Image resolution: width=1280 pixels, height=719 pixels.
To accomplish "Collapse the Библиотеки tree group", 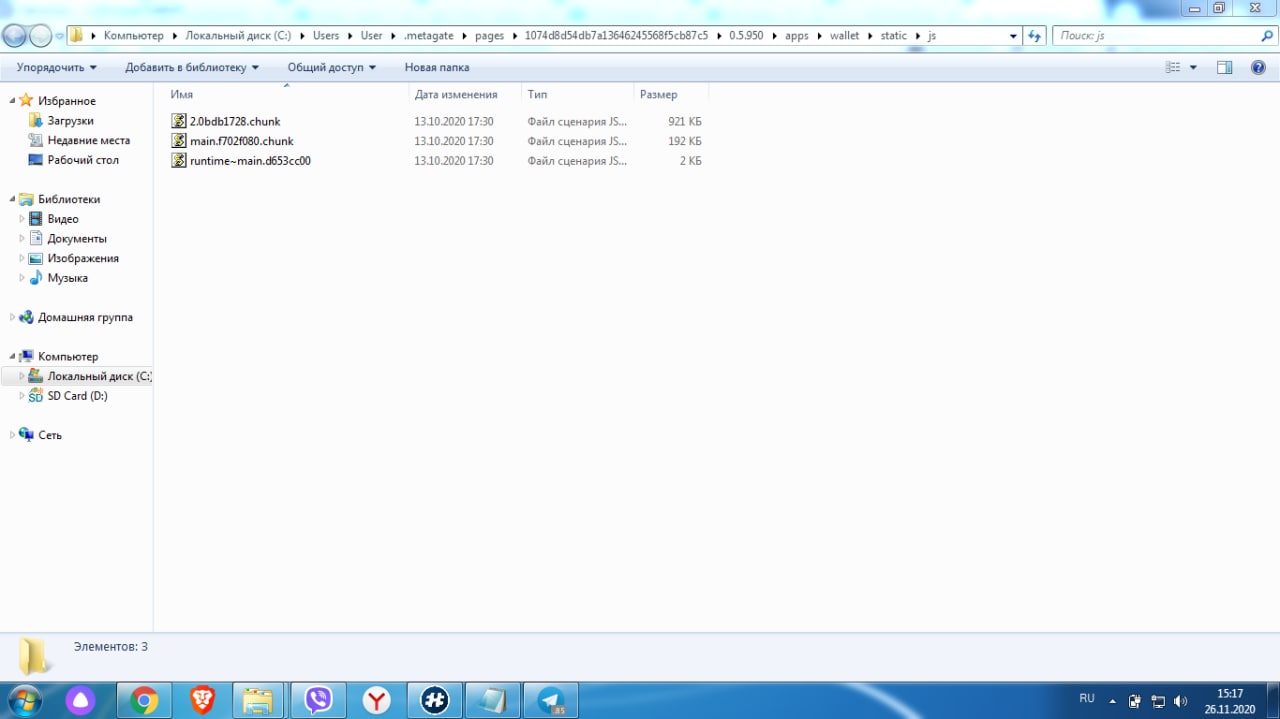I will (x=12, y=199).
